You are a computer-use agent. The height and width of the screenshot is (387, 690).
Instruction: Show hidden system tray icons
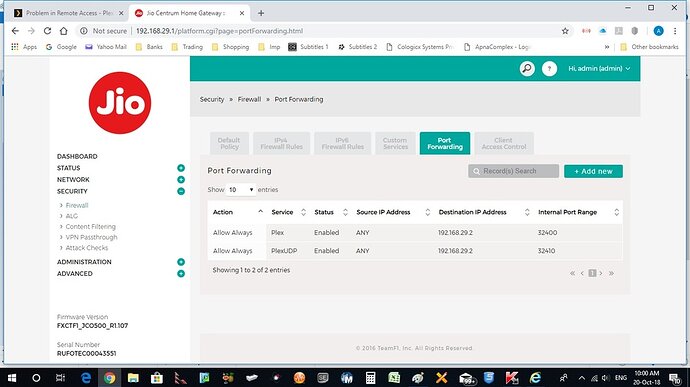(x=582, y=378)
